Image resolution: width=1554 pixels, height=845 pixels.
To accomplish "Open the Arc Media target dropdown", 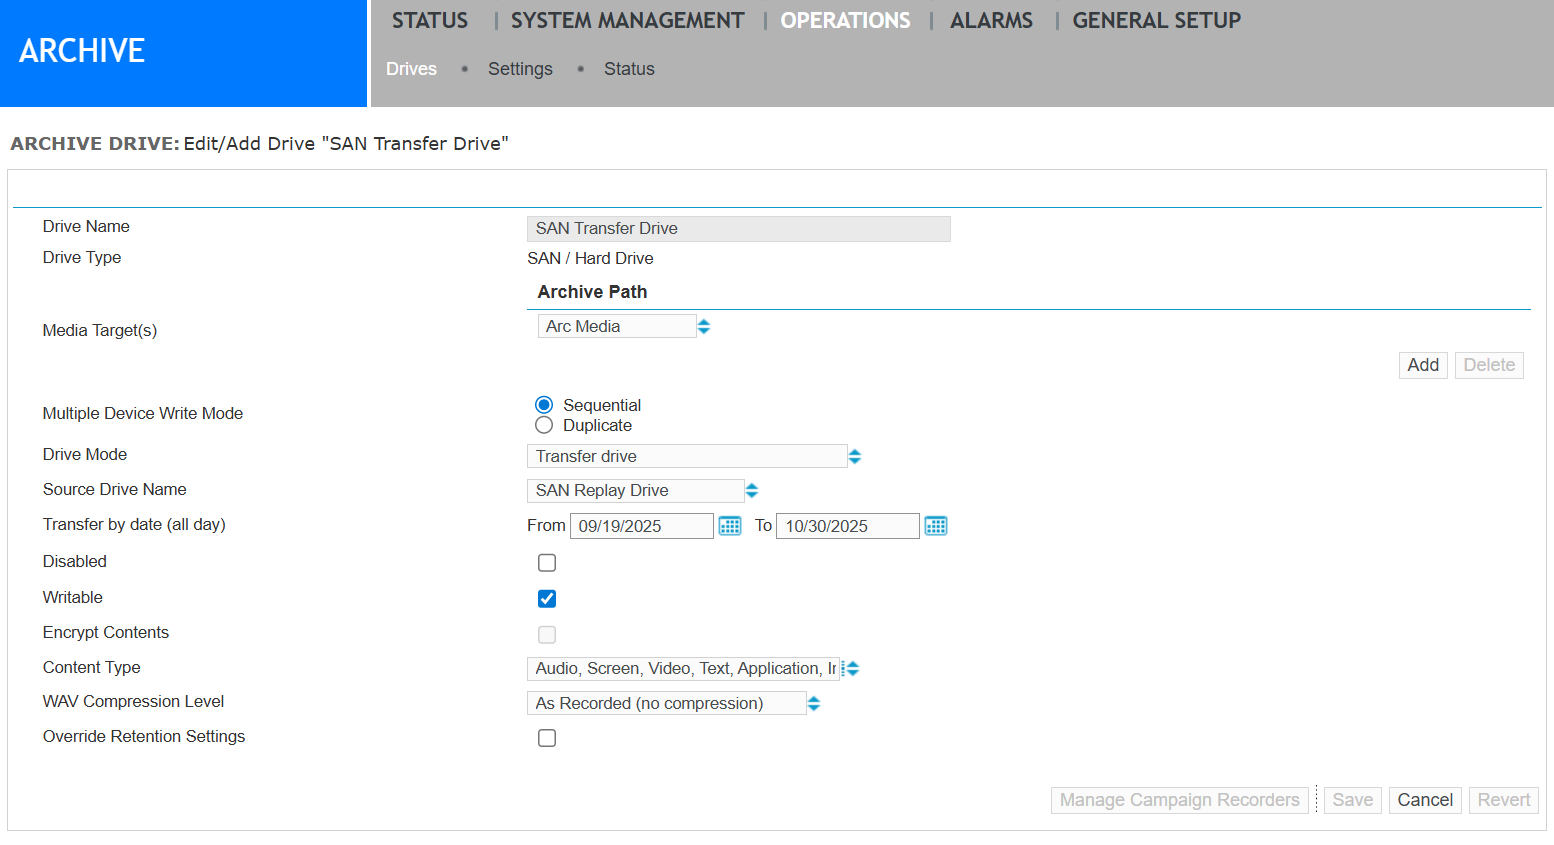I will [x=615, y=325].
